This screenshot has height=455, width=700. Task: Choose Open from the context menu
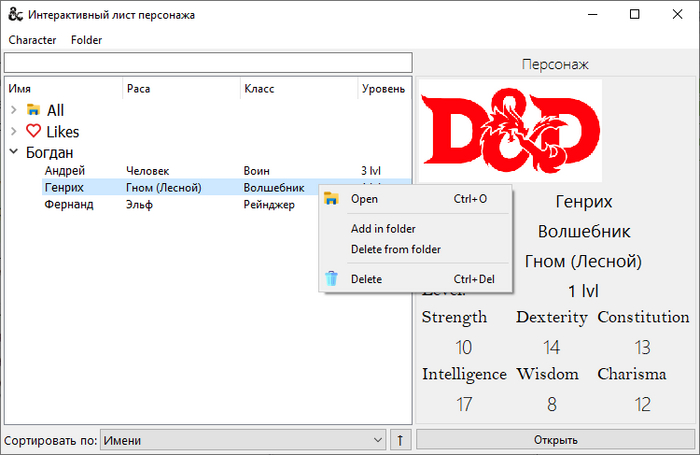(416, 199)
